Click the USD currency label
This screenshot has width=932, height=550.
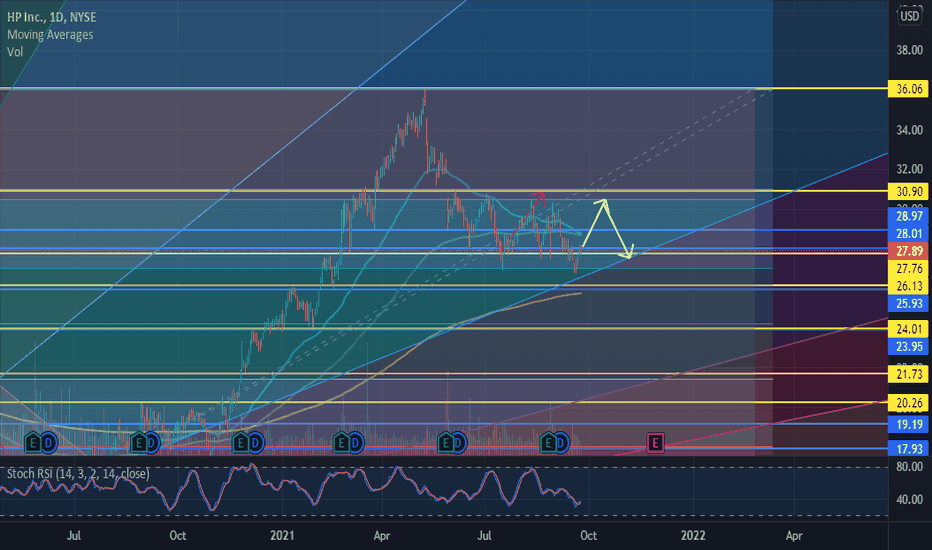[909, 16]
